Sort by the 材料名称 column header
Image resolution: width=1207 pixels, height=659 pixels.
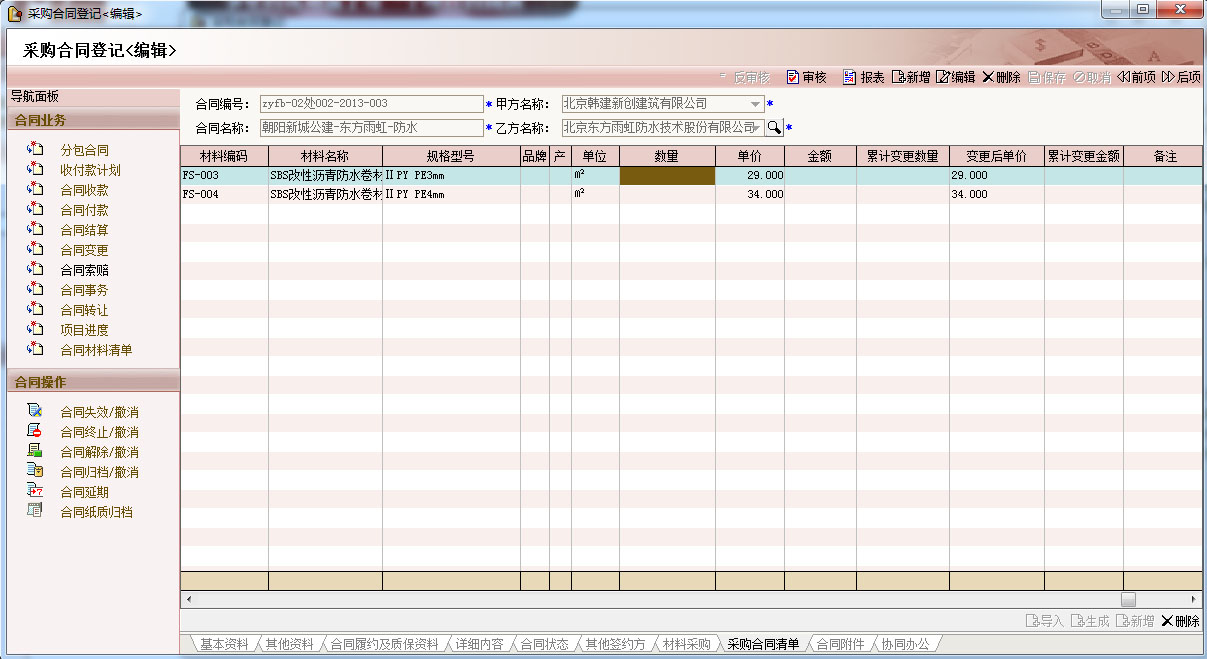325,157
